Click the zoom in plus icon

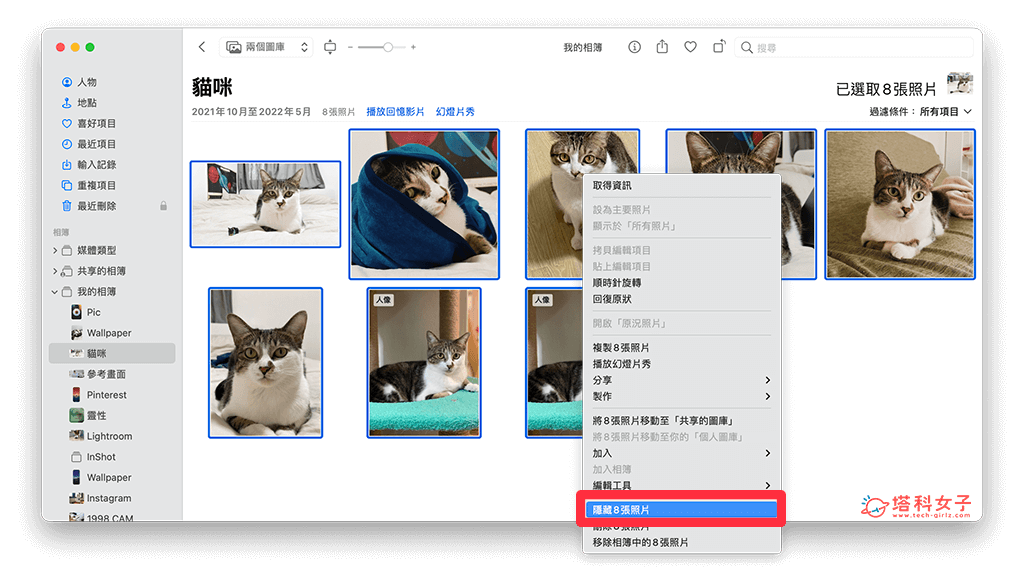[x=413, y=47]
